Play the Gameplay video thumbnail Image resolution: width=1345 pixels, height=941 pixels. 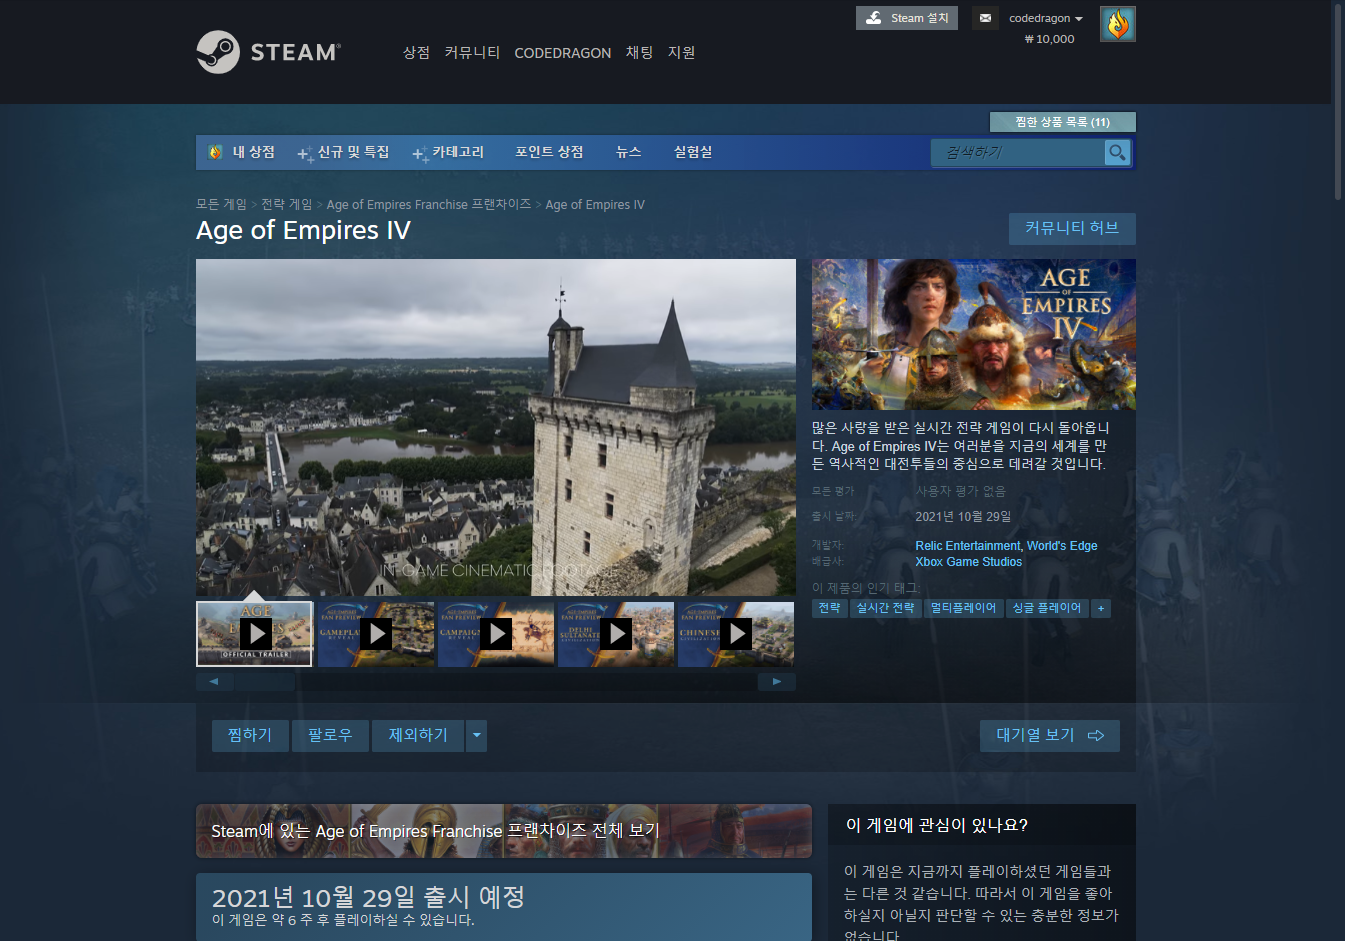click(x=376, y=633)
